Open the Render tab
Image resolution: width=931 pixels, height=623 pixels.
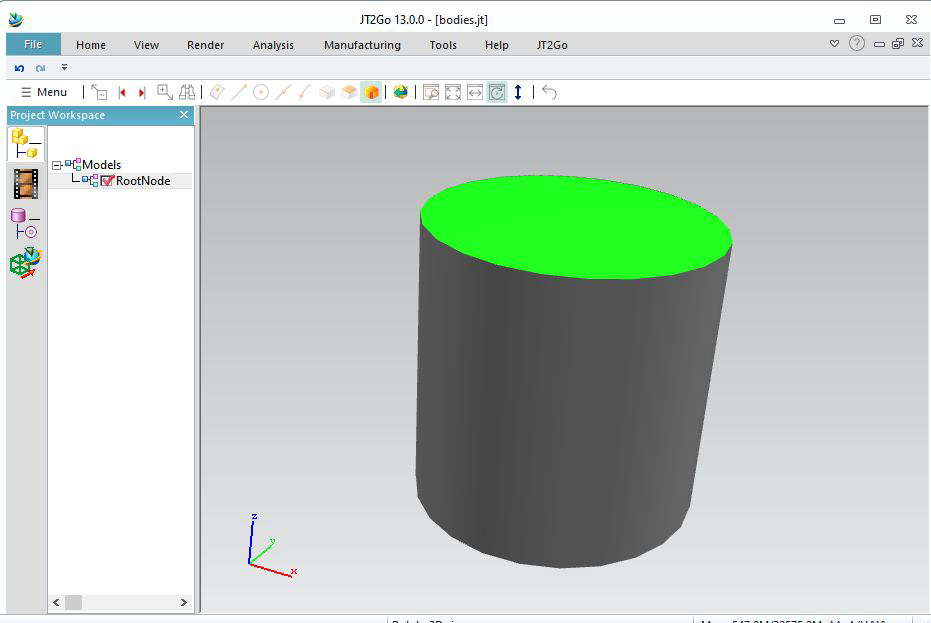pyautogui.click(x=205, y=45)
